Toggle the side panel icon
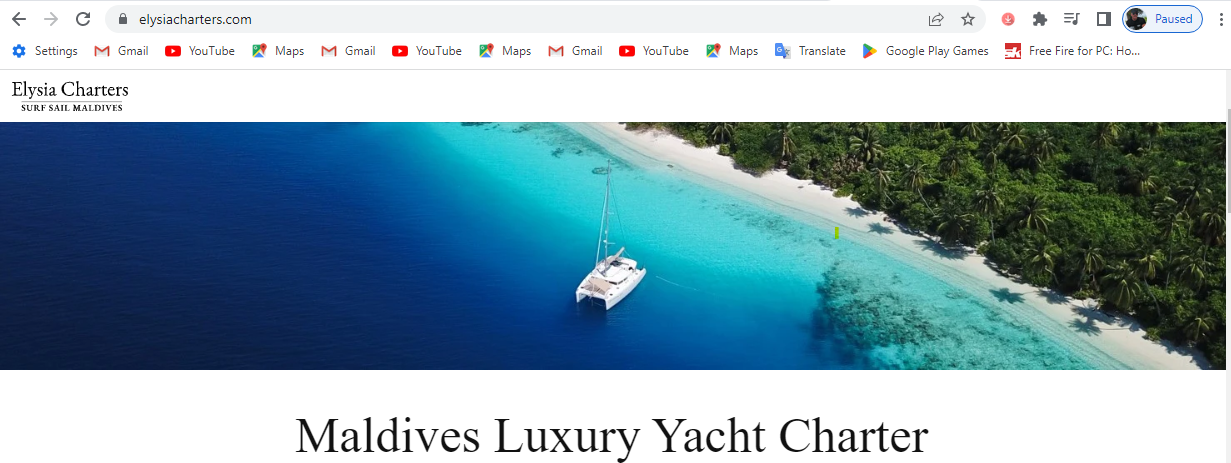The image size is (1231, 463). click(1104, 19)
